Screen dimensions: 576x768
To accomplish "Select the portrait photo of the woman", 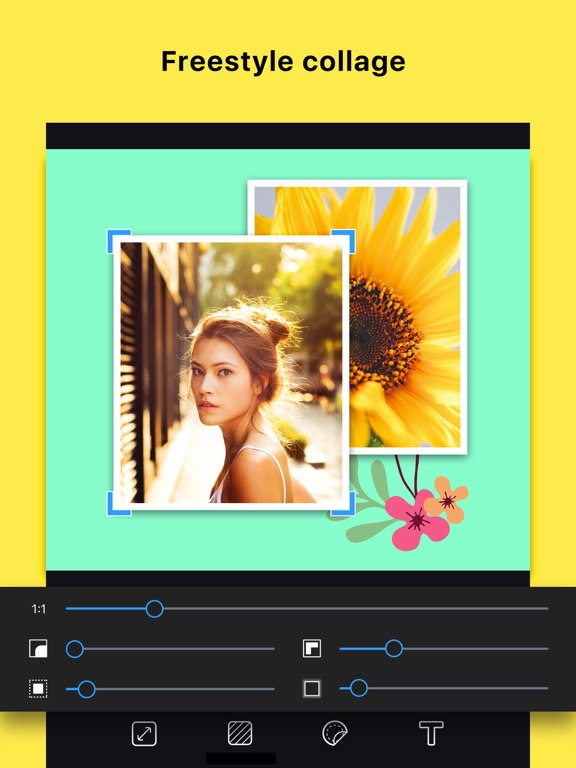I will tap(231, 372).
